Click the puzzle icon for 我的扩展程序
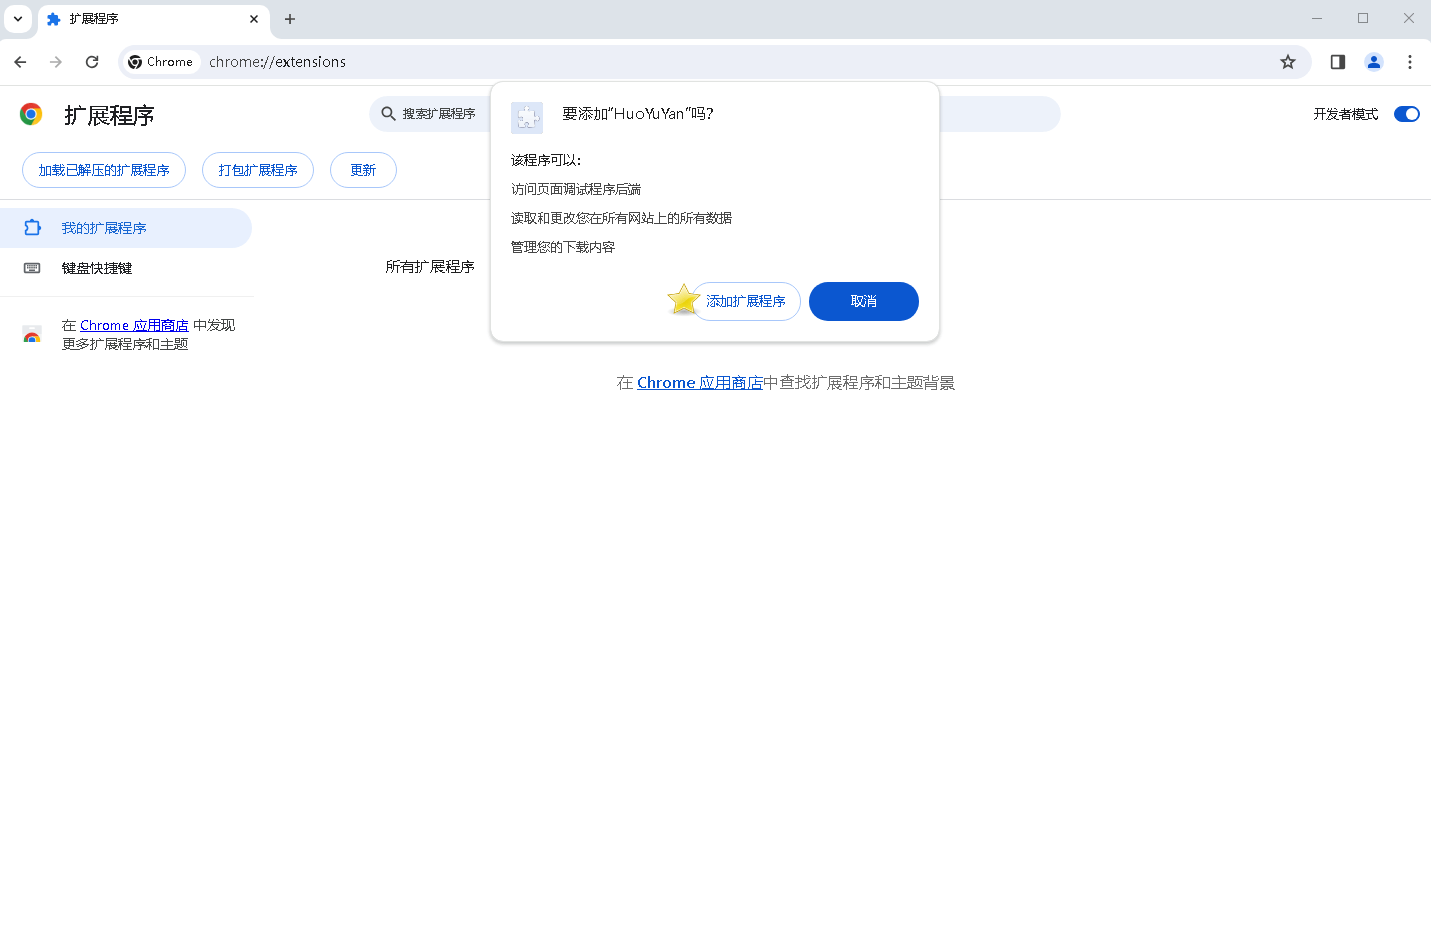This screenshot has height=936, width=1431. click(32, 228)
